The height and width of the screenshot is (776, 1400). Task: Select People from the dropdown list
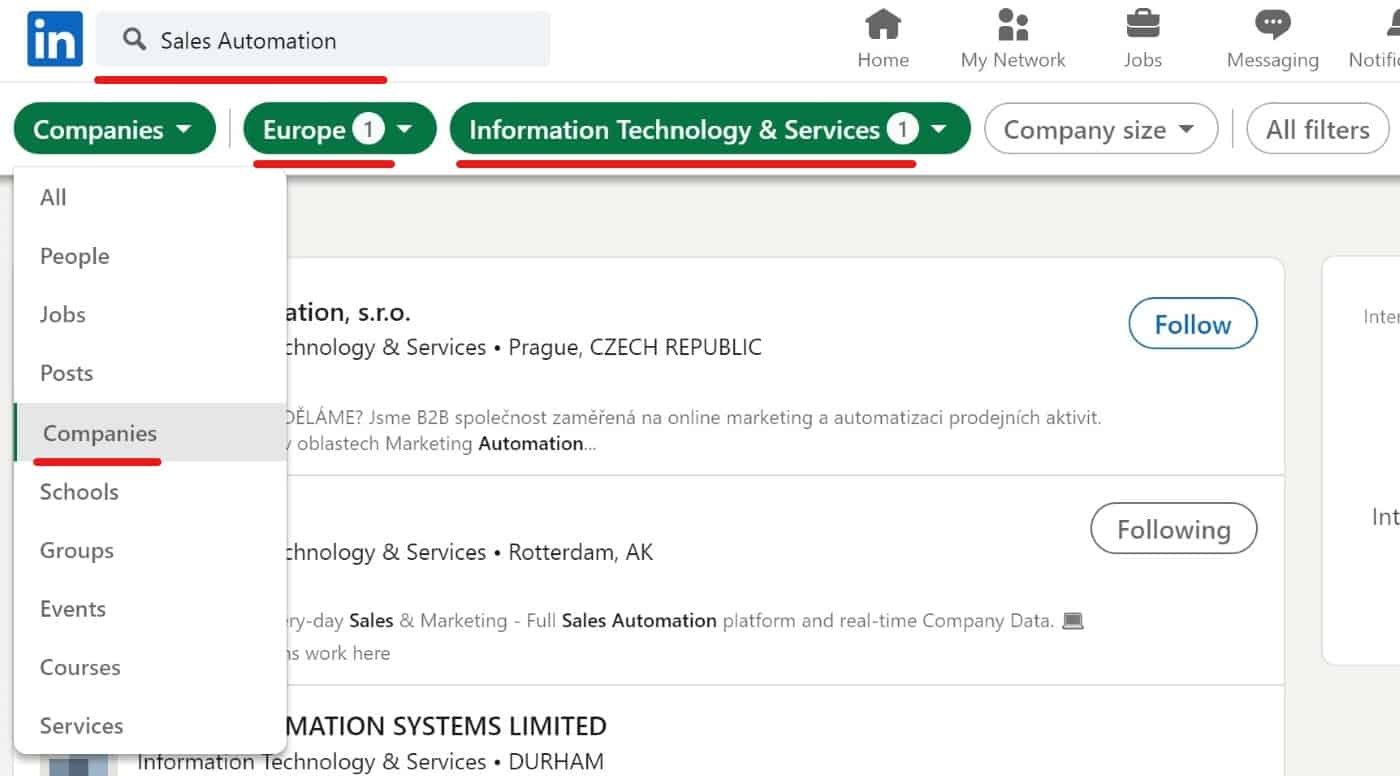(x=75, y=256)
